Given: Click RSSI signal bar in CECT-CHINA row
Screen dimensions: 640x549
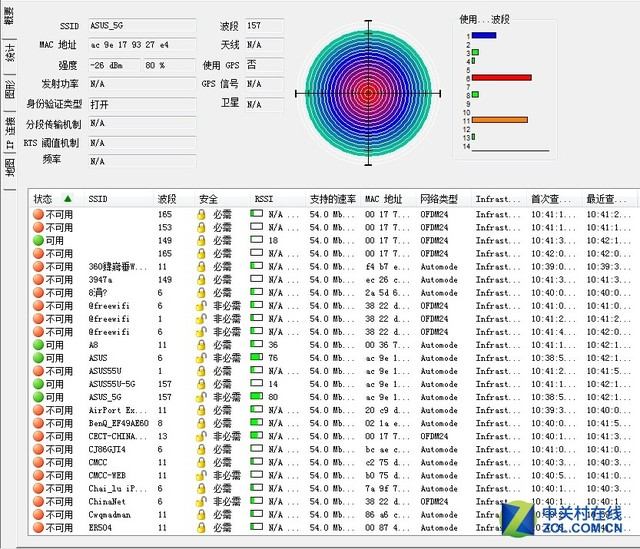Looking at the screenshot, I should (256, 435).
